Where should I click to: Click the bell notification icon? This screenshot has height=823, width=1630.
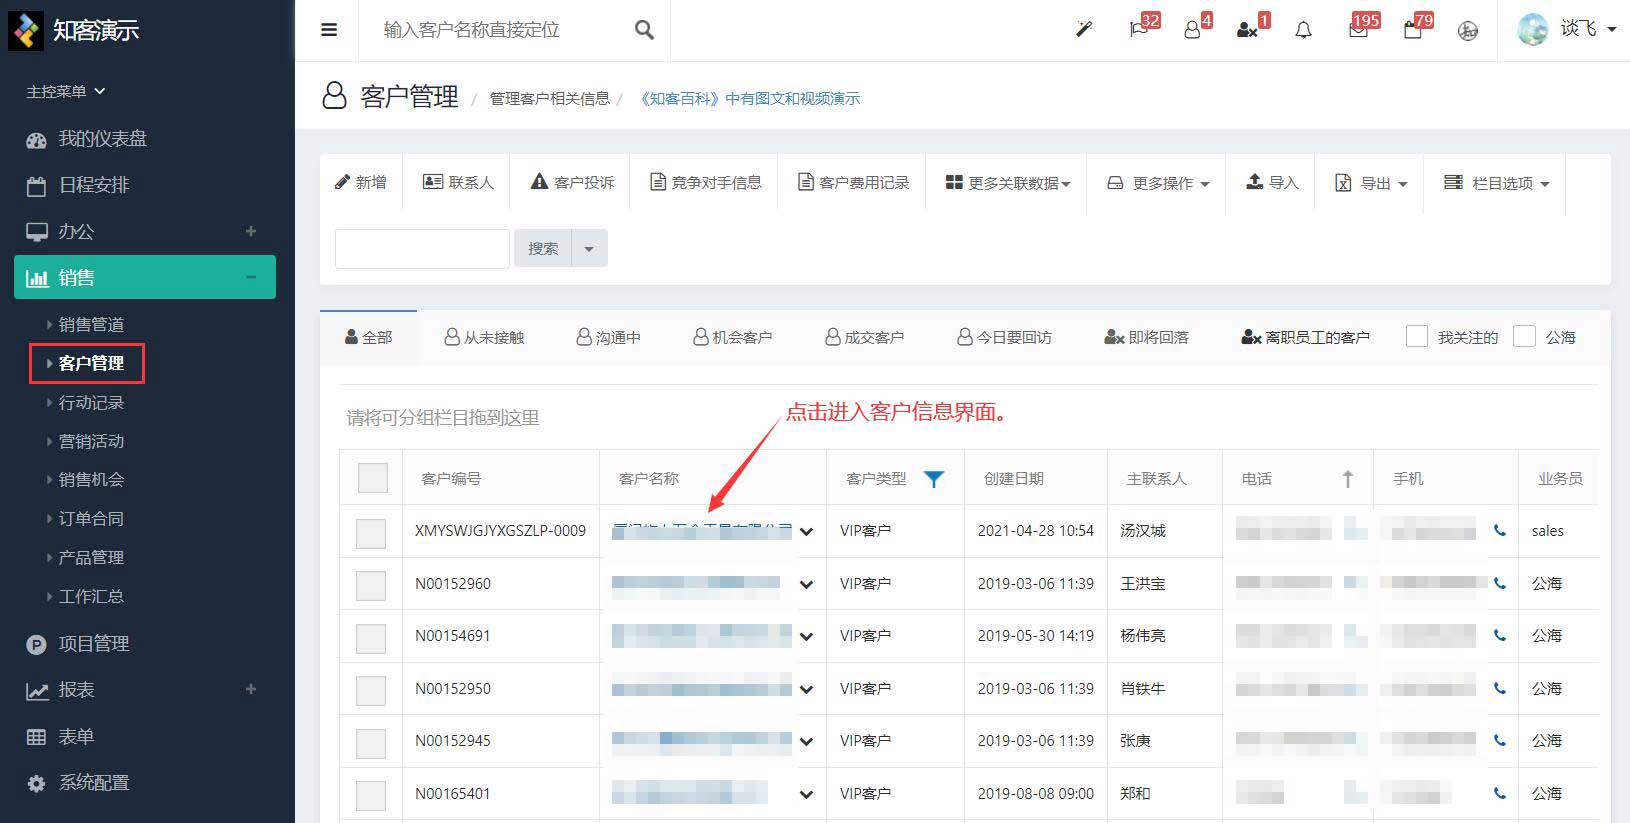1303,30
